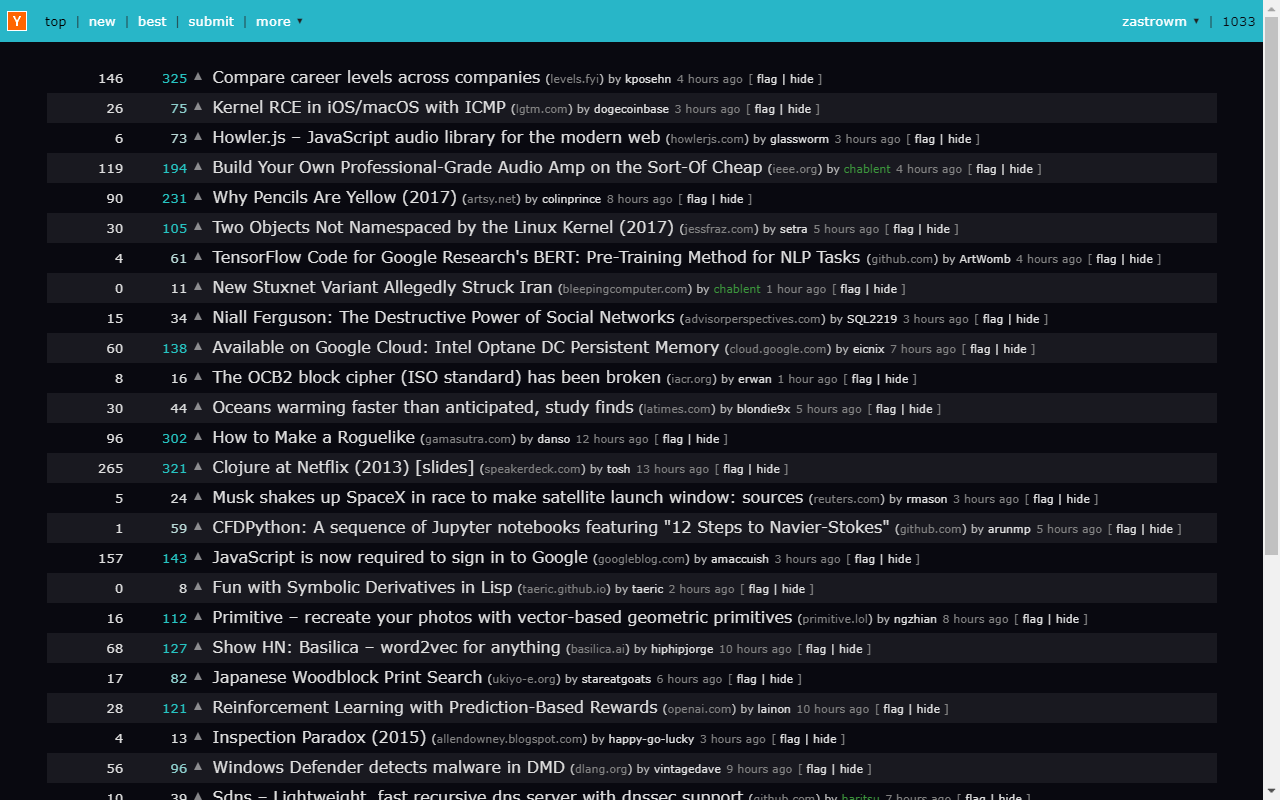Viewport: 1280px width, 800px height.
Task: Hide the 'Kernel RCE in iOS/macOS' story
Action: 800,109
